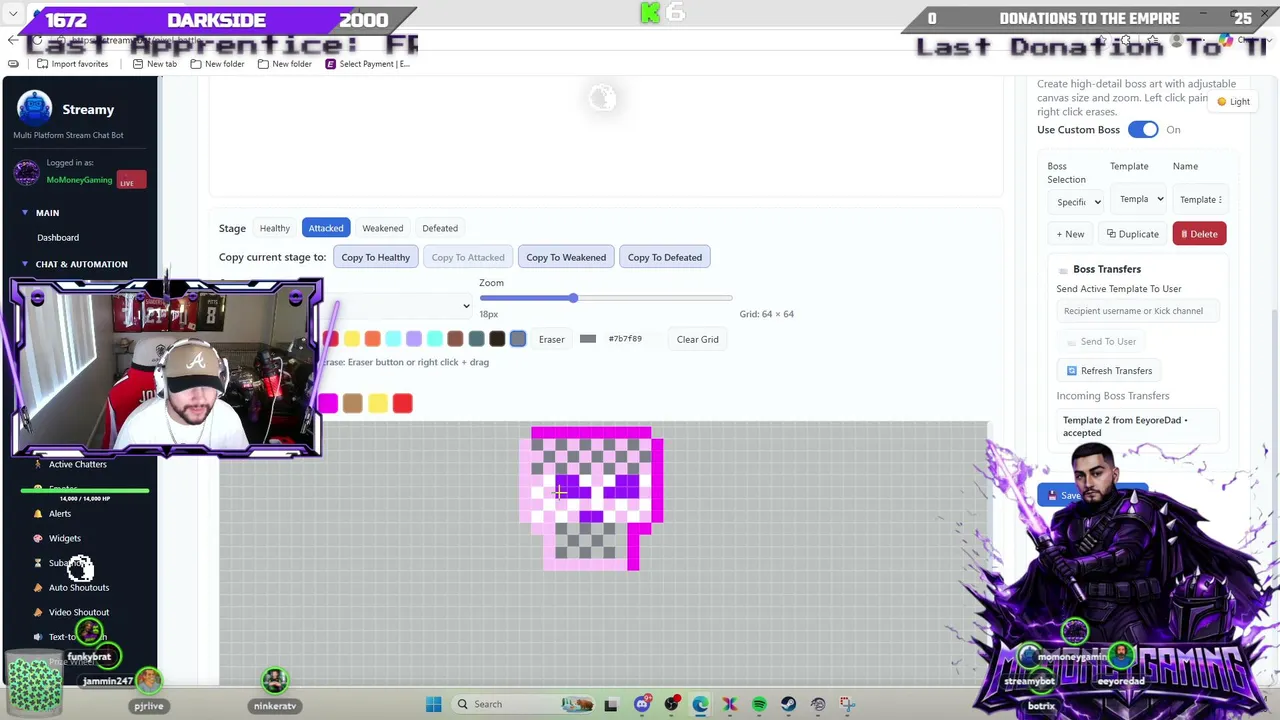Open the New tab bookmark
This screenshot has width=1280, height=720.
click(x=154, y=64)
